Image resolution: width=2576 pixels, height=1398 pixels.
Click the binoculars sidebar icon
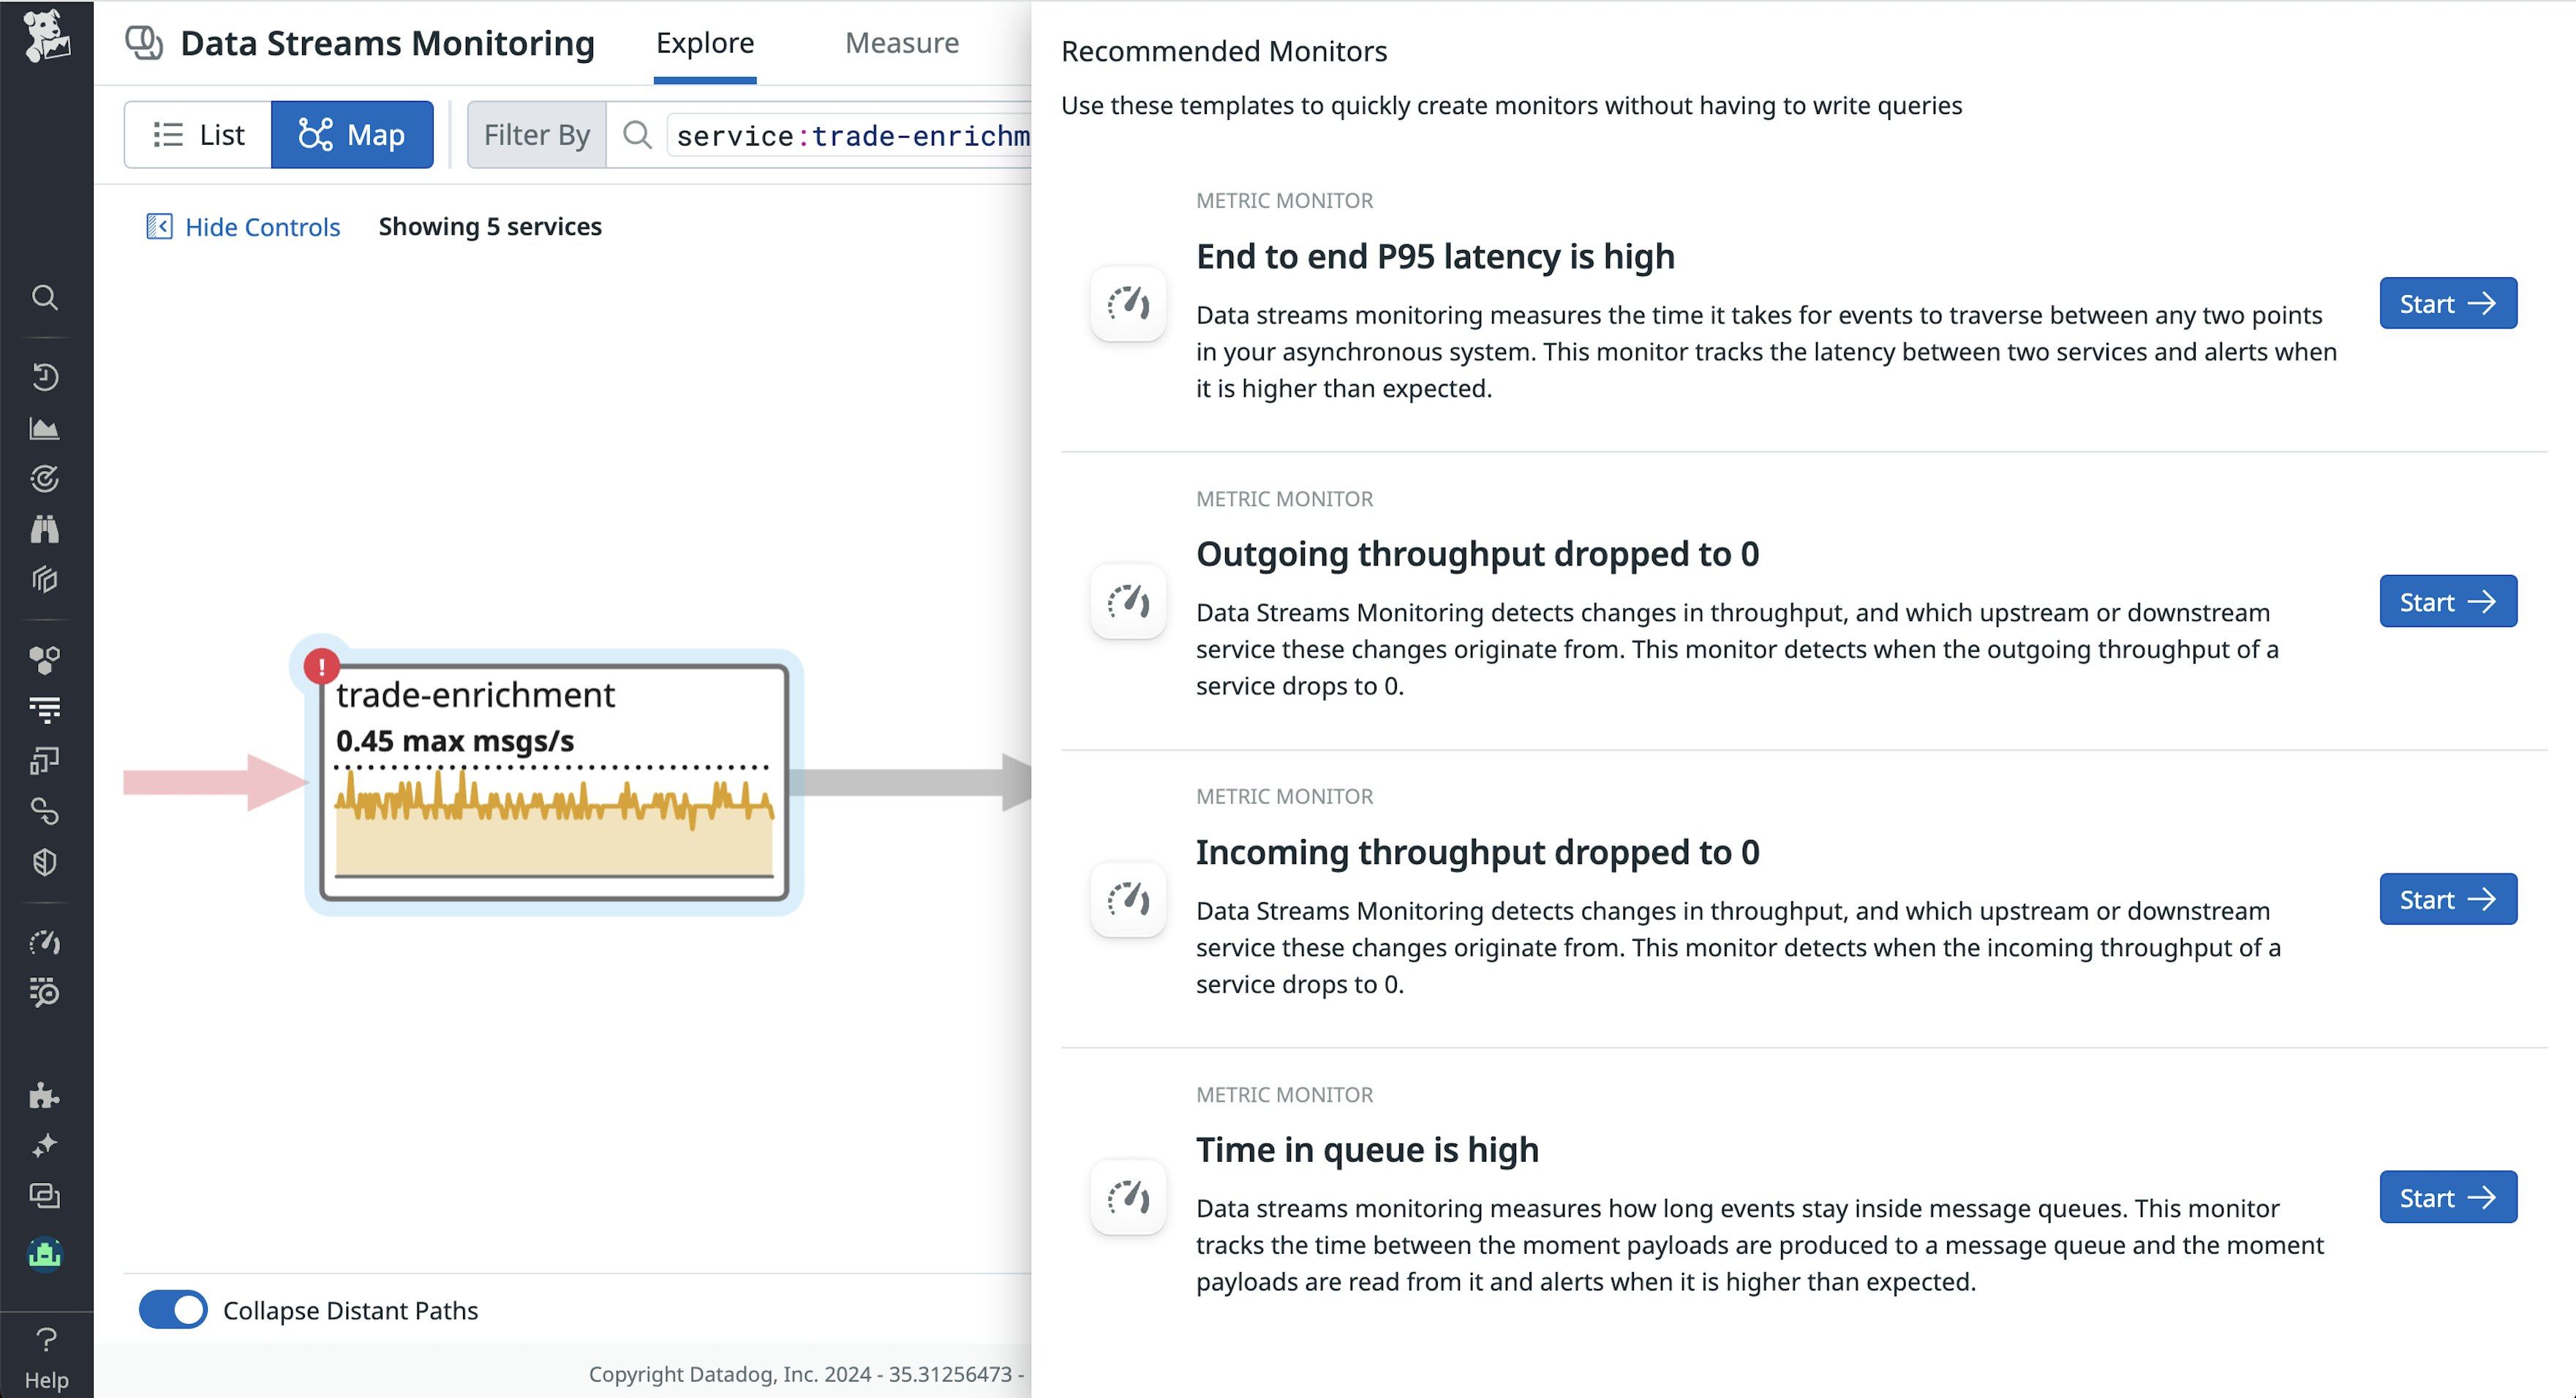[44, 529]
